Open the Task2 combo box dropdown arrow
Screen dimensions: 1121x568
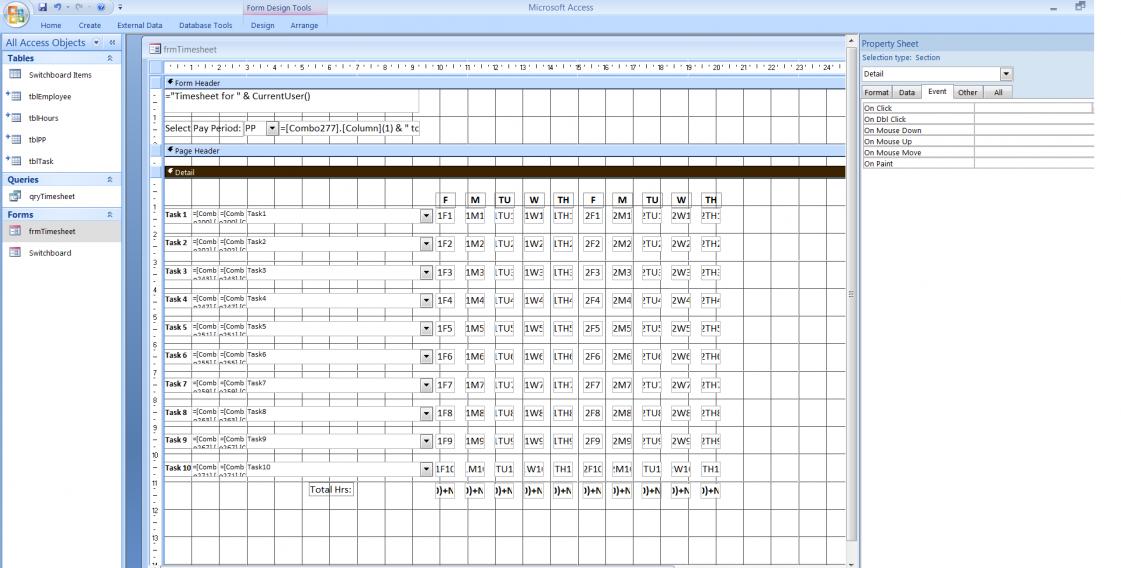coord(426,244)
